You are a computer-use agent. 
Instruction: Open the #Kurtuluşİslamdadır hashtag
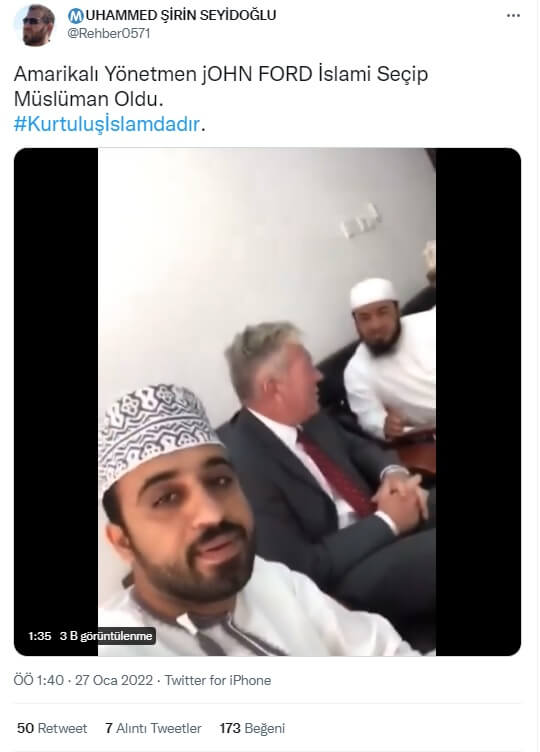106,124
